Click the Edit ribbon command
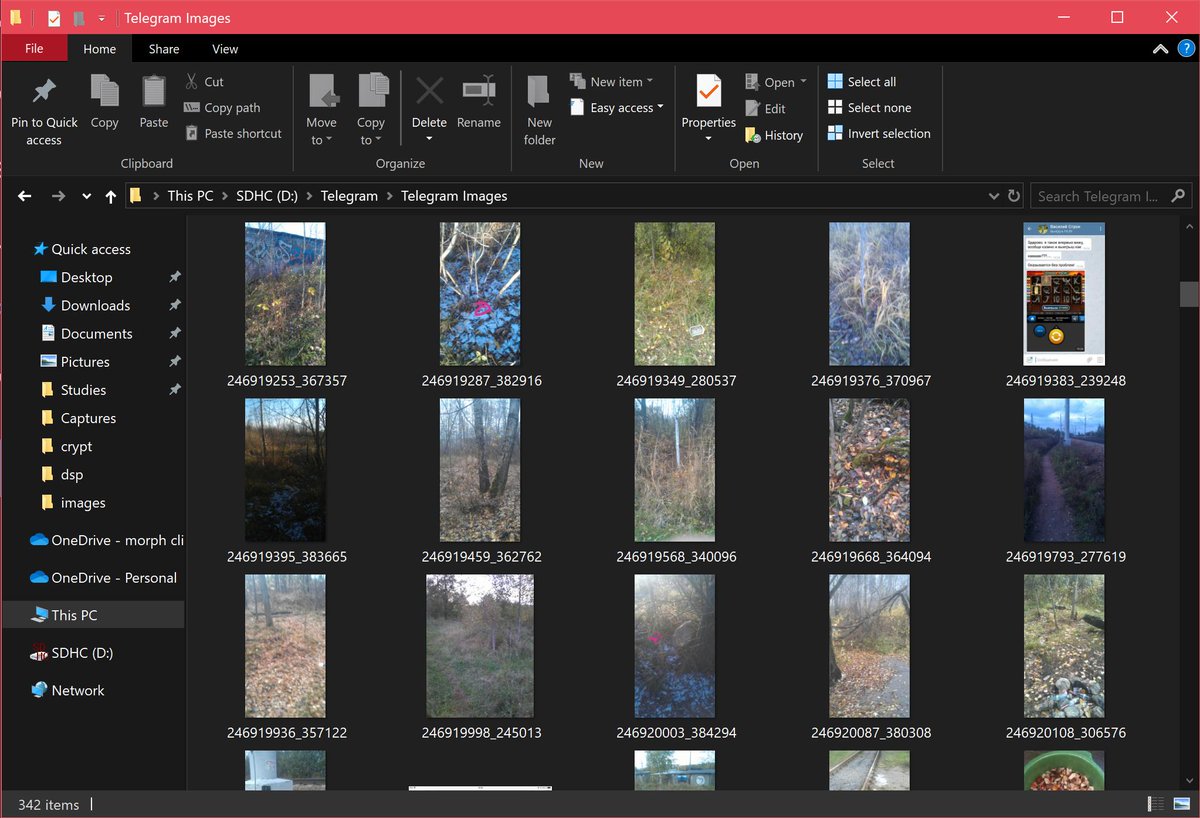1200x818 pixels. 765,108
